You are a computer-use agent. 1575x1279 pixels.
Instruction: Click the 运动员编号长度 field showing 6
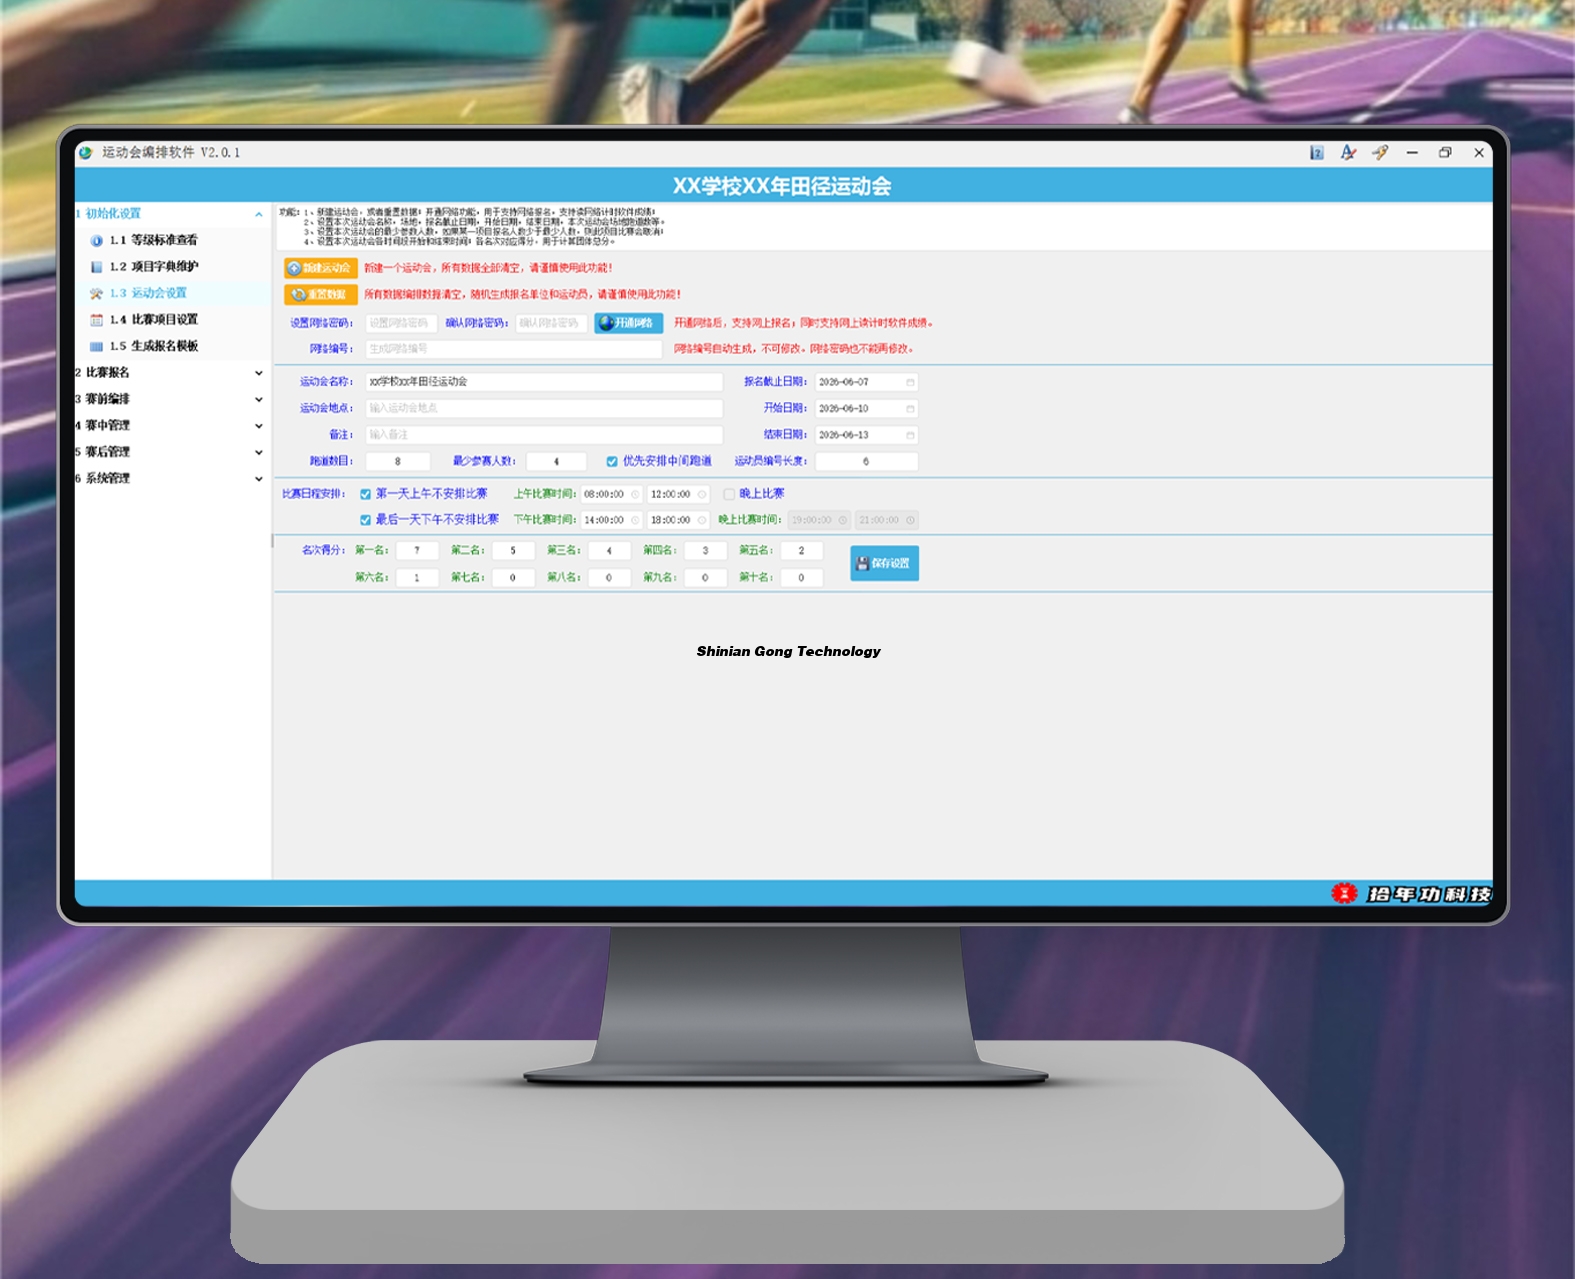click(866, 461)
